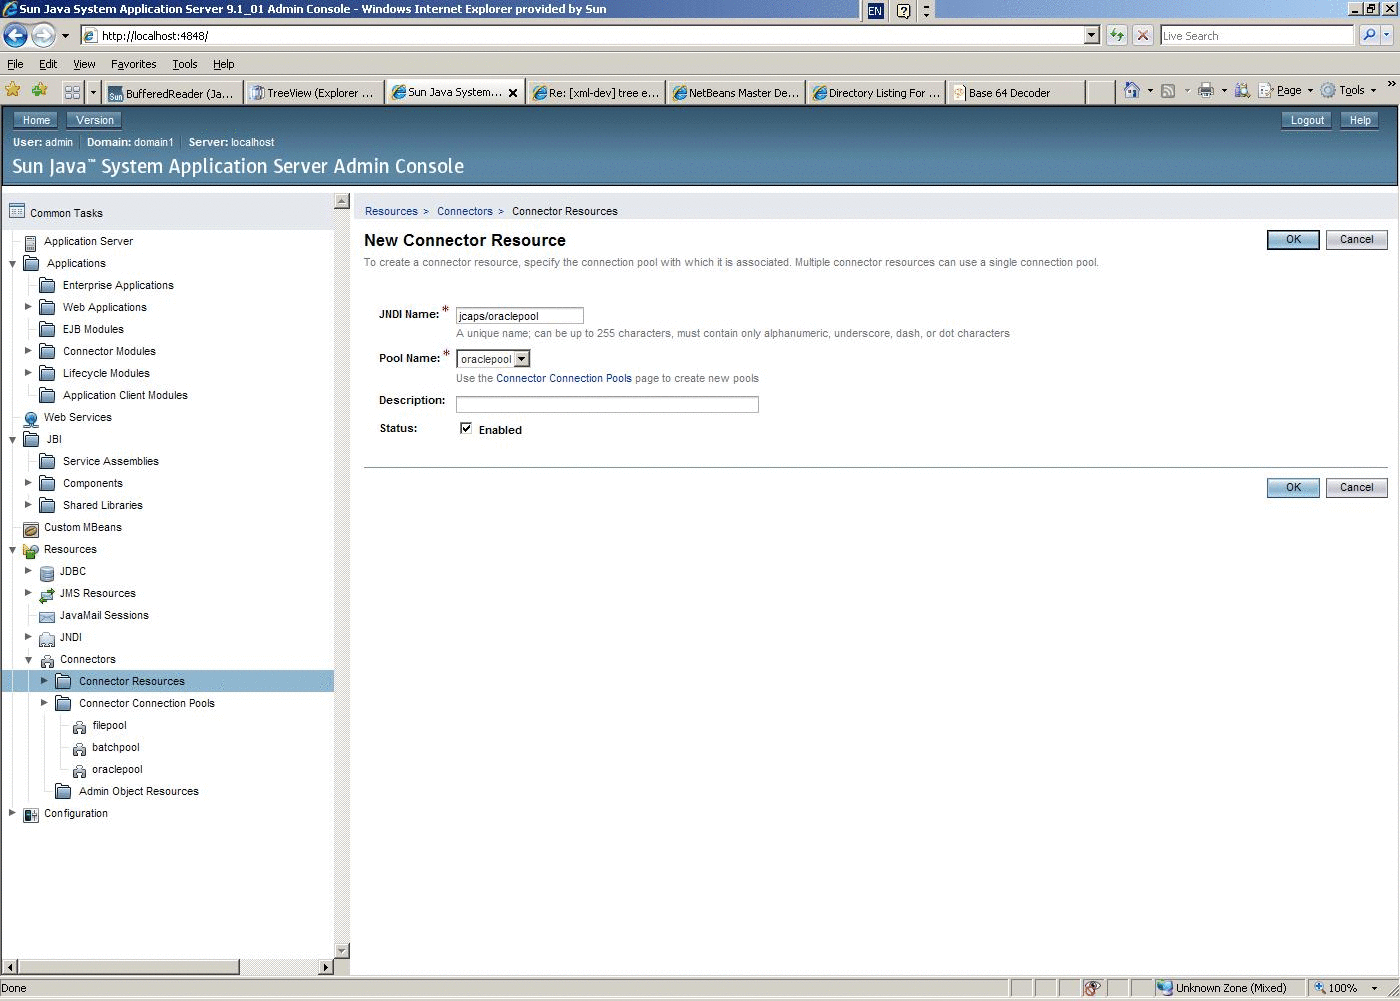Toggle the Enabled status checkbox
This screenshot has height=1001, width=1400.
coord(466,428)
